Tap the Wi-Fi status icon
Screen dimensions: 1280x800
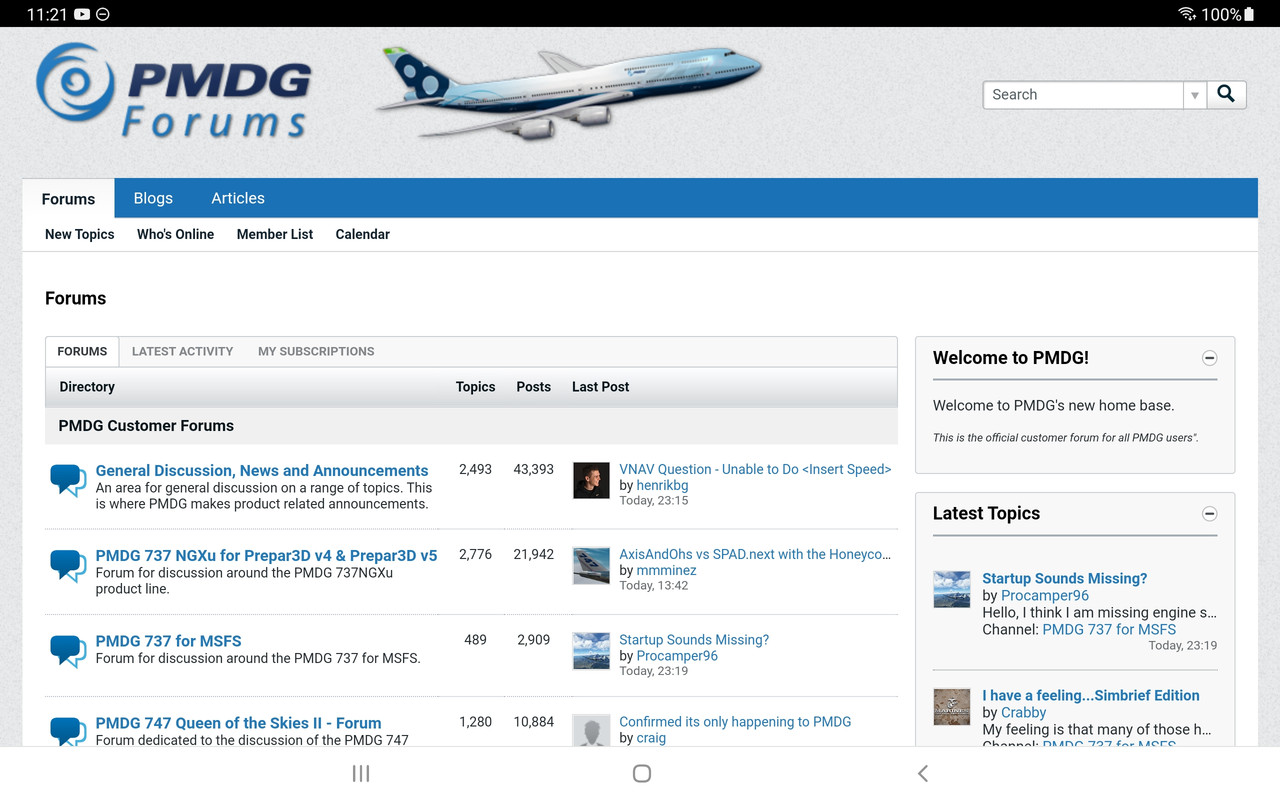pos(1187,14)
